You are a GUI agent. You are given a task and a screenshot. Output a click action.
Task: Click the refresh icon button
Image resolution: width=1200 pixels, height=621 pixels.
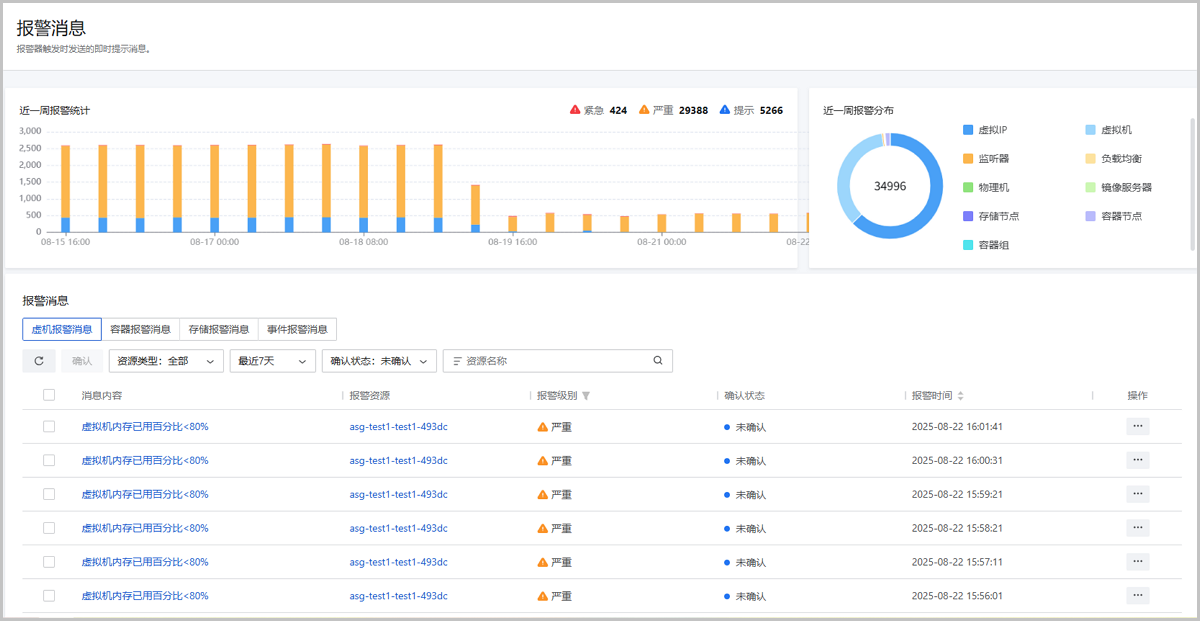39,361
